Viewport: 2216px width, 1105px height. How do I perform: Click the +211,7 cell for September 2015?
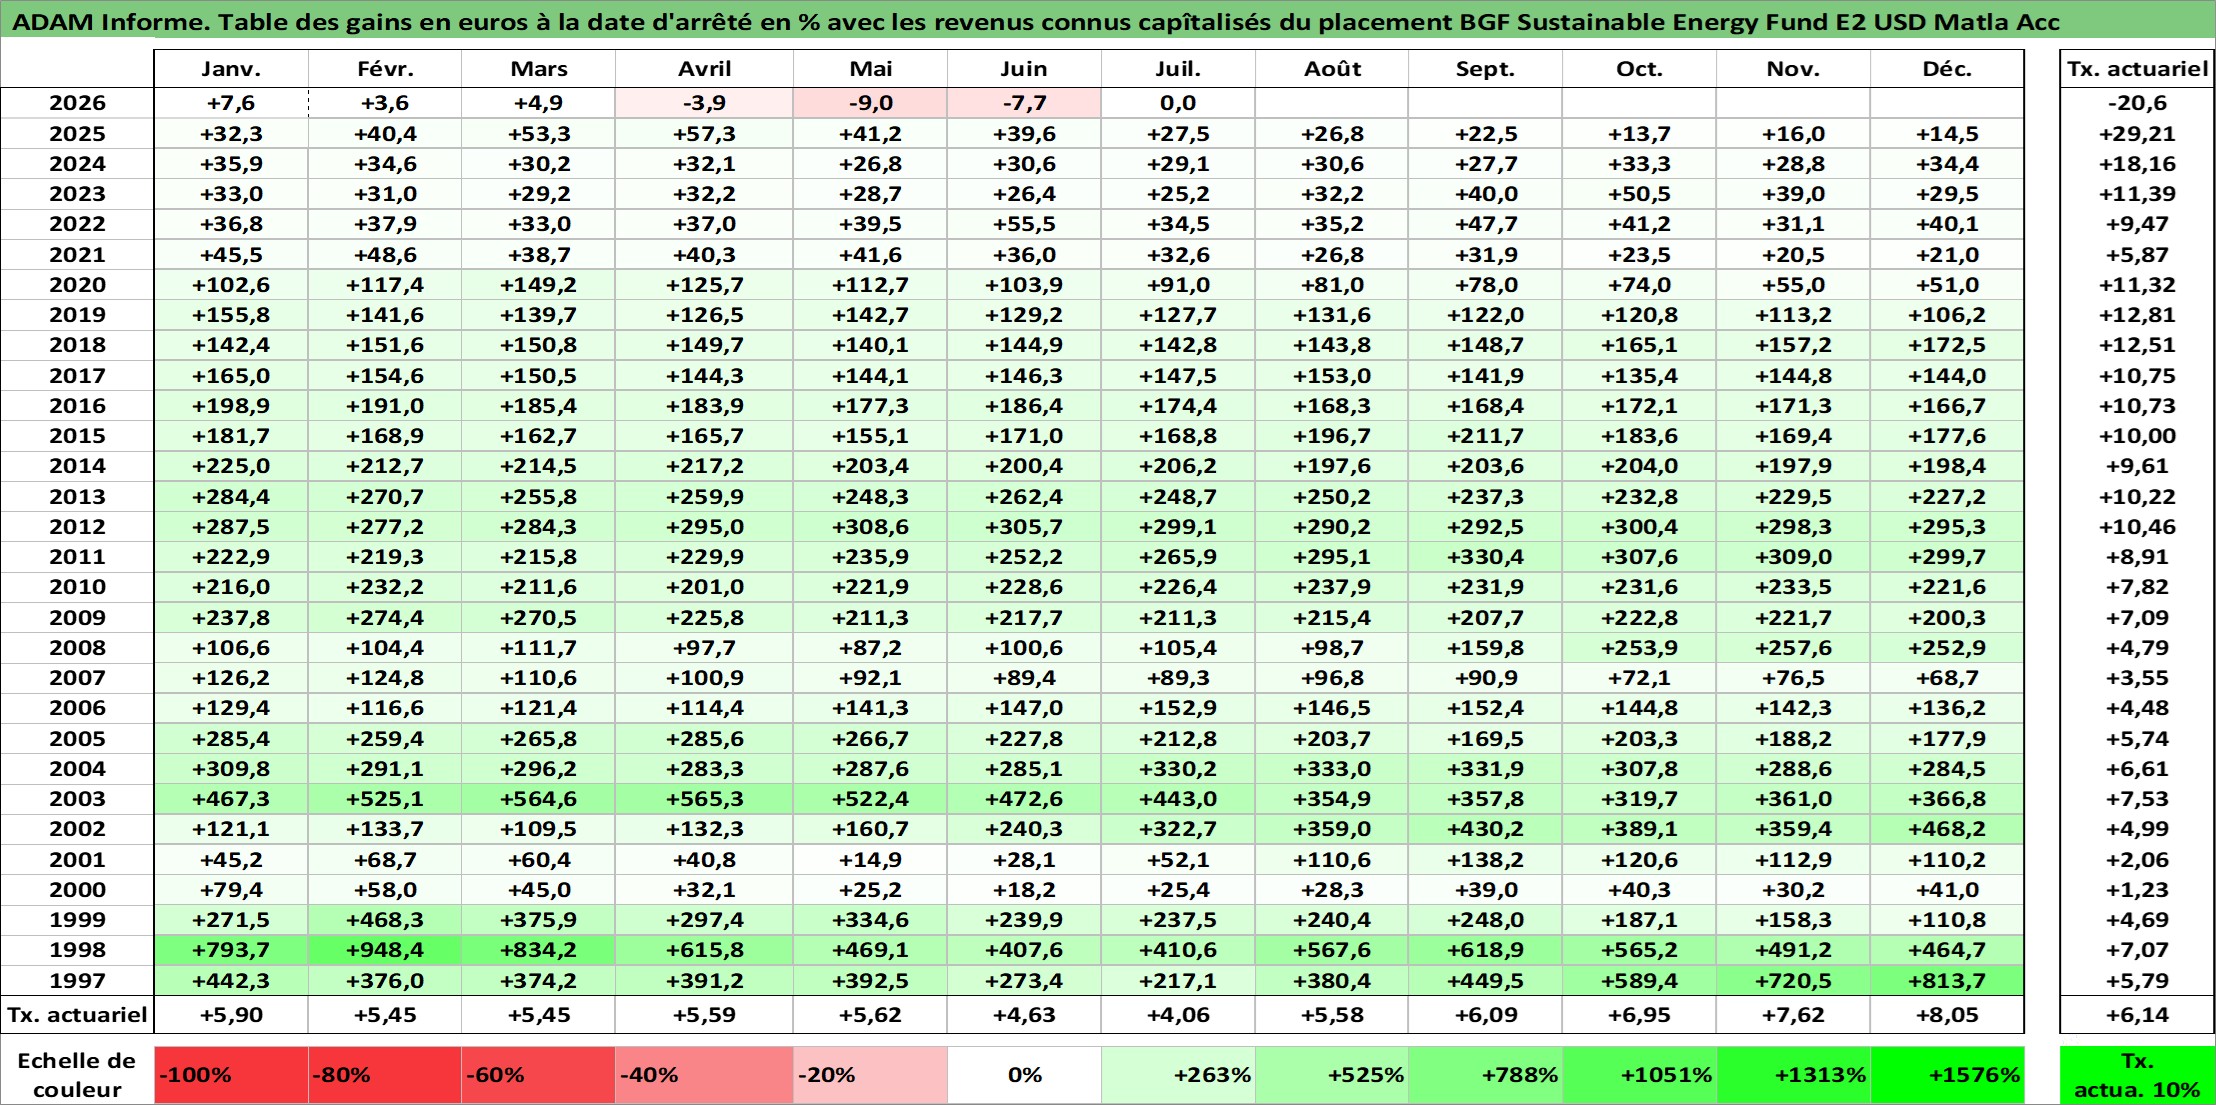tap(1485, 436)
